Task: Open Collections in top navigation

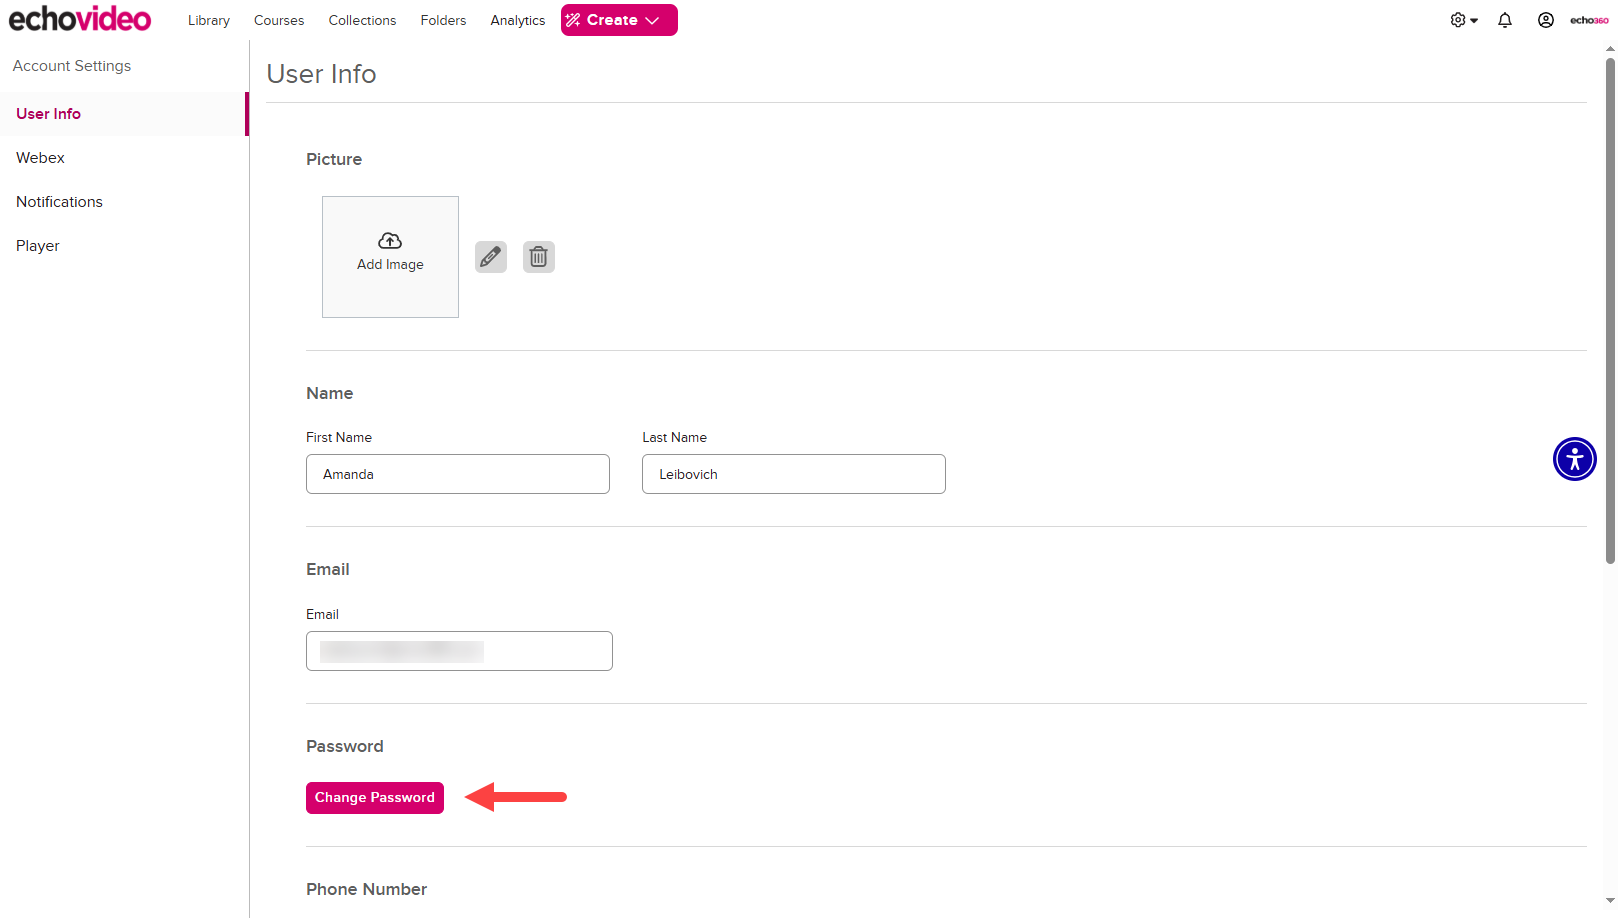Action: tap(362, 20)
